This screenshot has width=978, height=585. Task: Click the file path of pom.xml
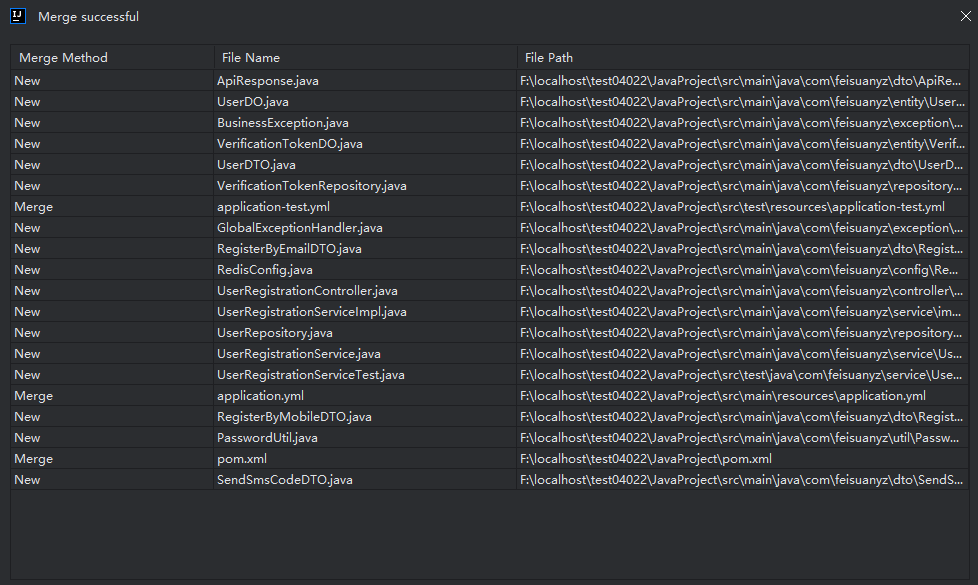click(646, 459)
